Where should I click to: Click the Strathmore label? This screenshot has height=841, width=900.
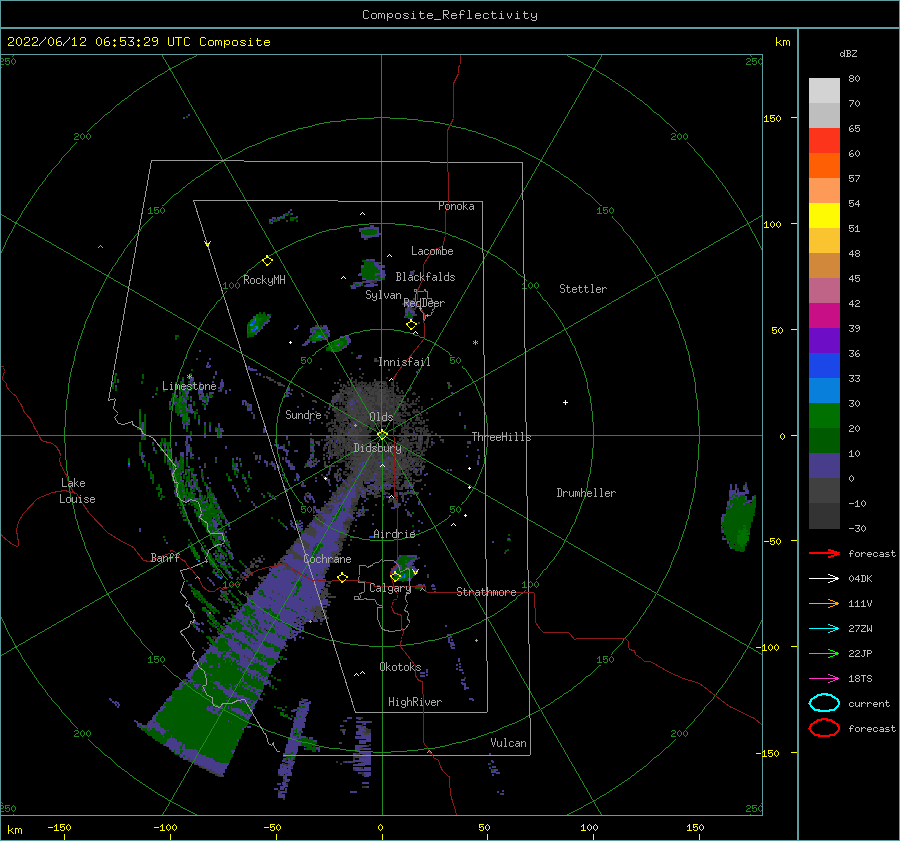click(x=486, y=592)
